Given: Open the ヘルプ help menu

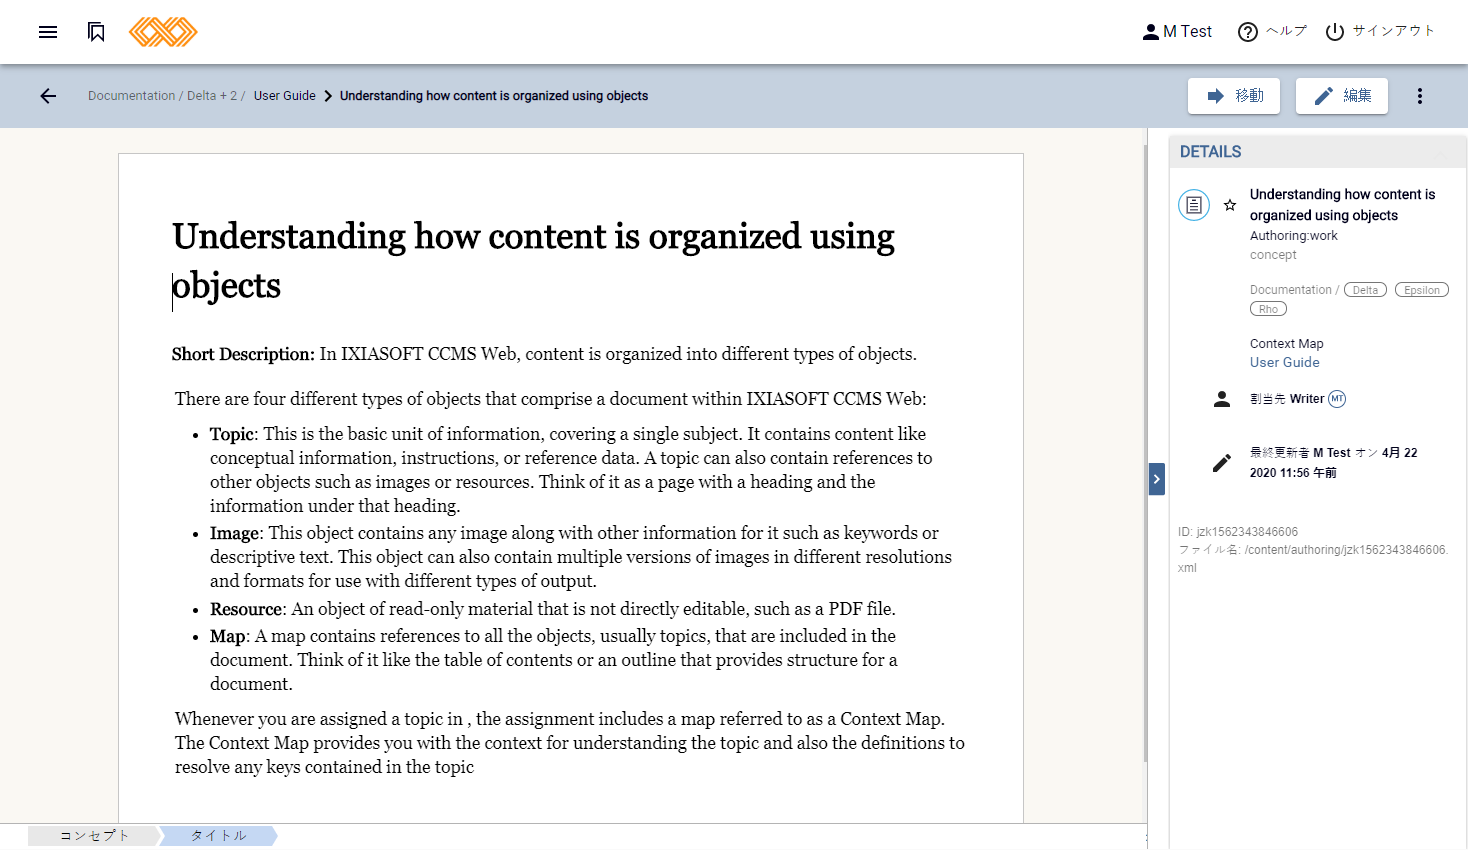Looking at the screenshot, I should 1272,32.
